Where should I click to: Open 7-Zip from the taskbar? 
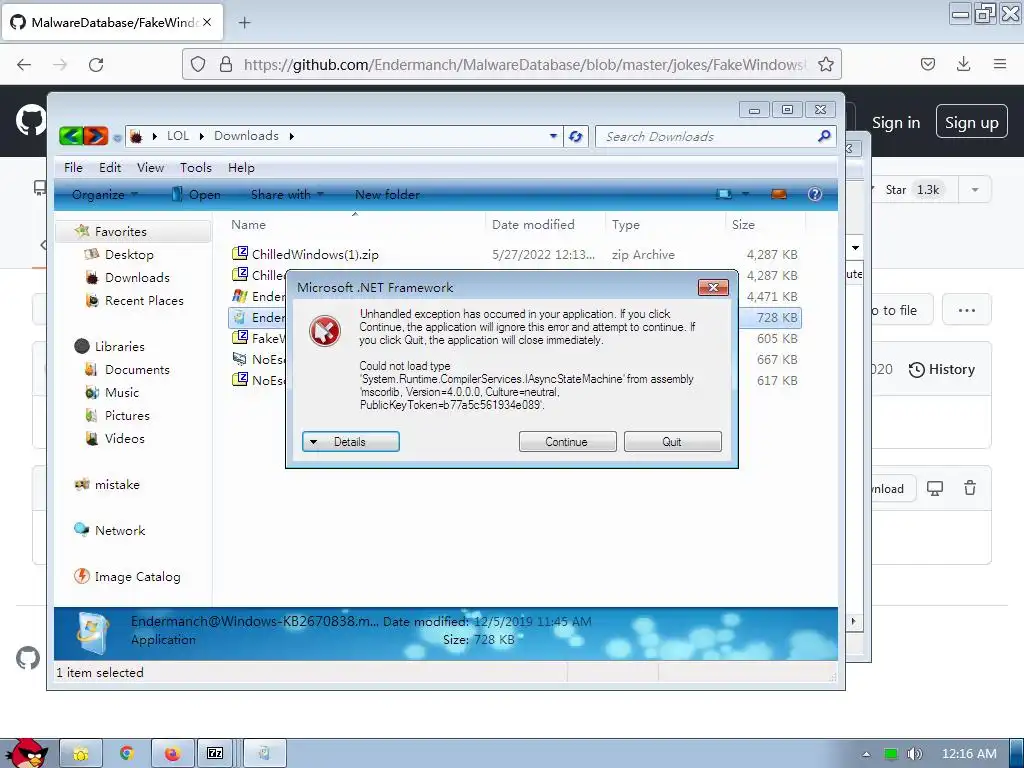coord(215,754)
